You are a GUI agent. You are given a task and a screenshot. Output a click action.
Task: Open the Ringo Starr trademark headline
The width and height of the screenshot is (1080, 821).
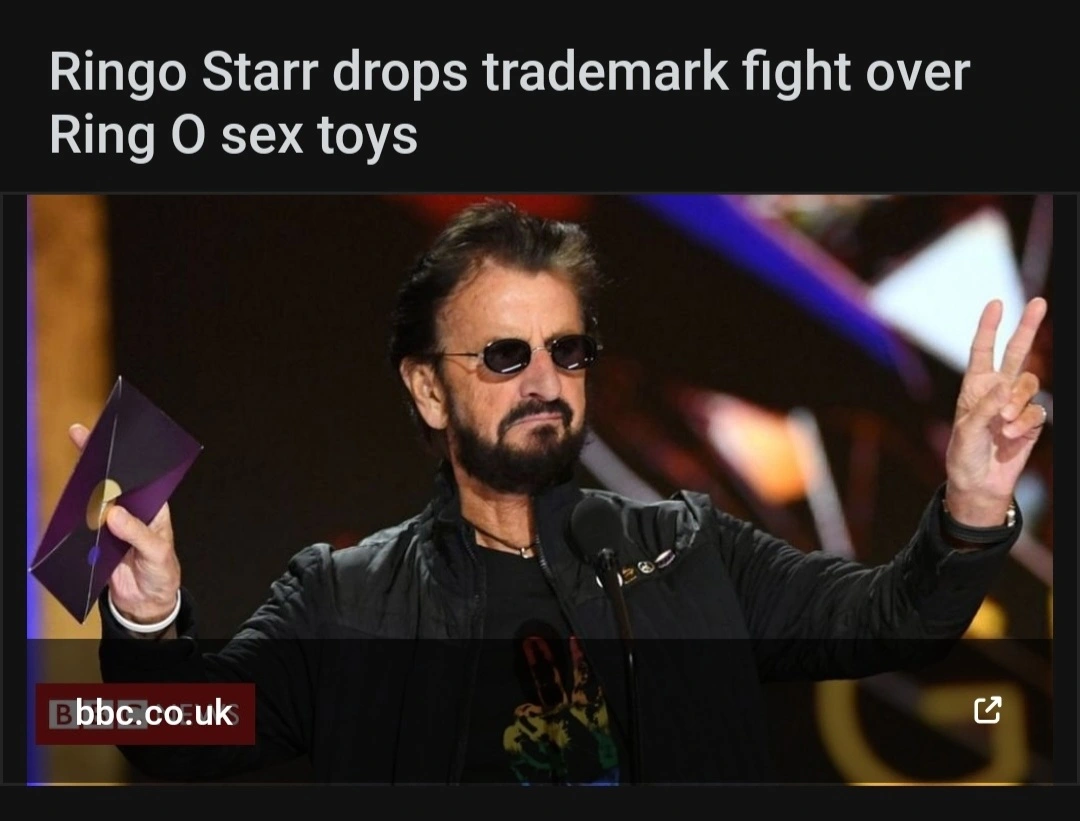coord(509,103)
